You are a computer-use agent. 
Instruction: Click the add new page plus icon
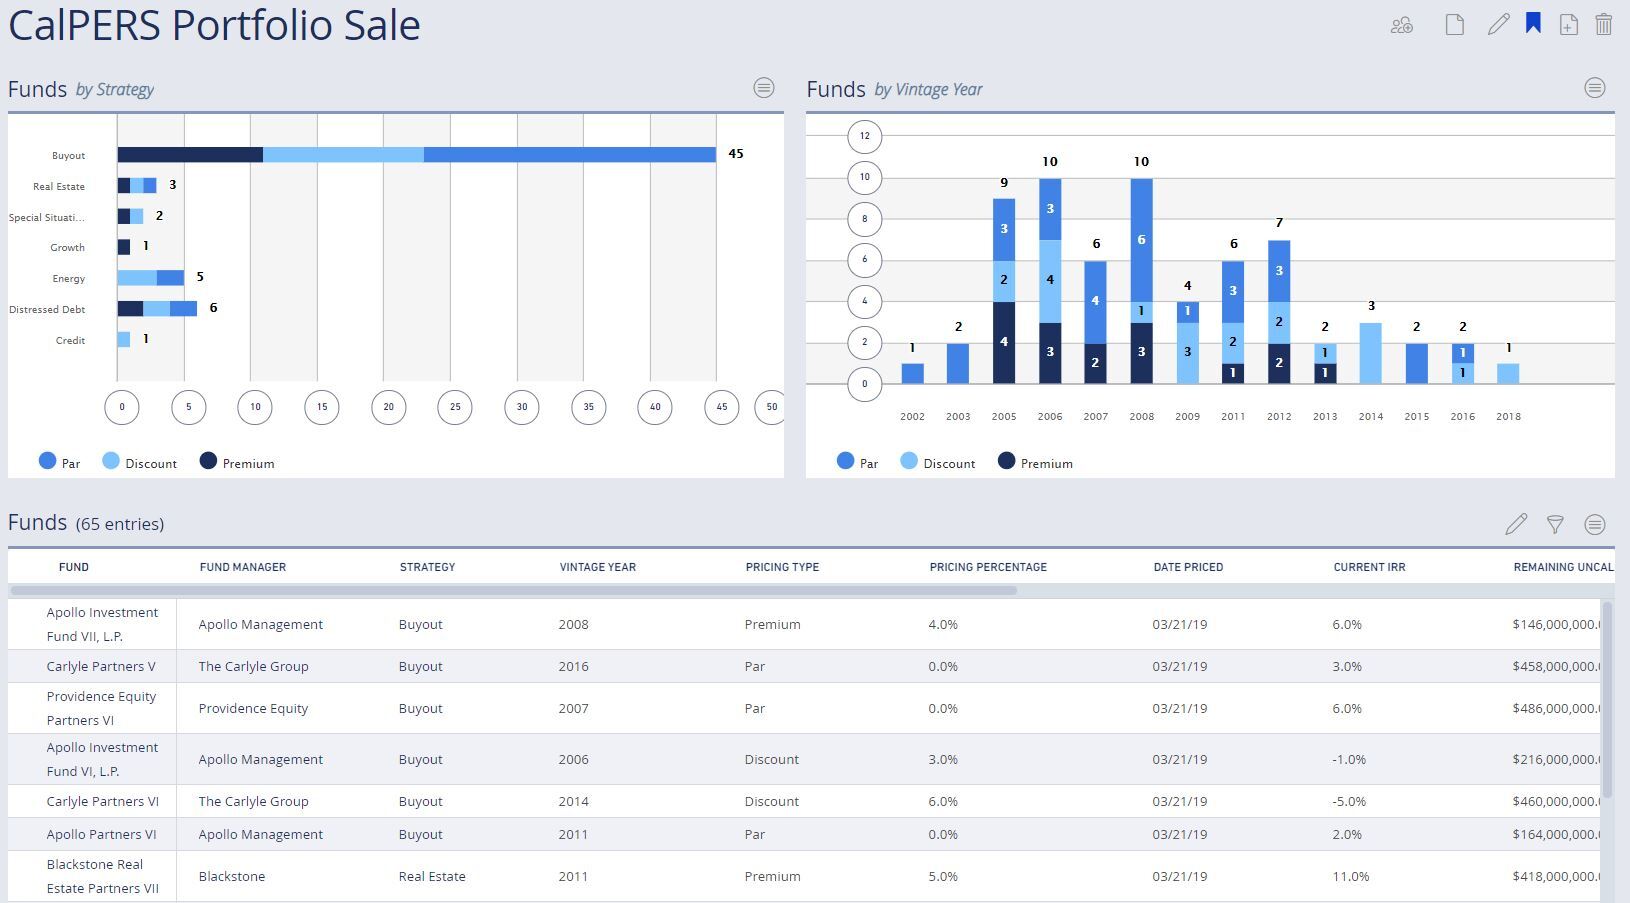coord(1569,25)
